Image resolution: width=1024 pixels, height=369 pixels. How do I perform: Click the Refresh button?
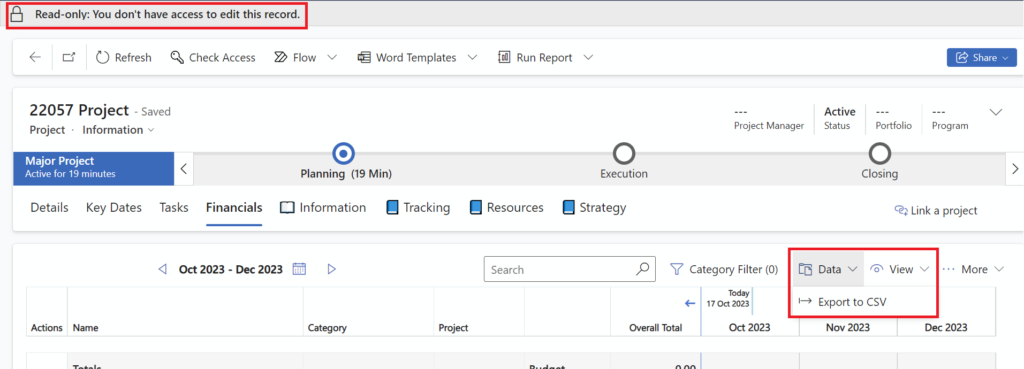tap(123, 57)
